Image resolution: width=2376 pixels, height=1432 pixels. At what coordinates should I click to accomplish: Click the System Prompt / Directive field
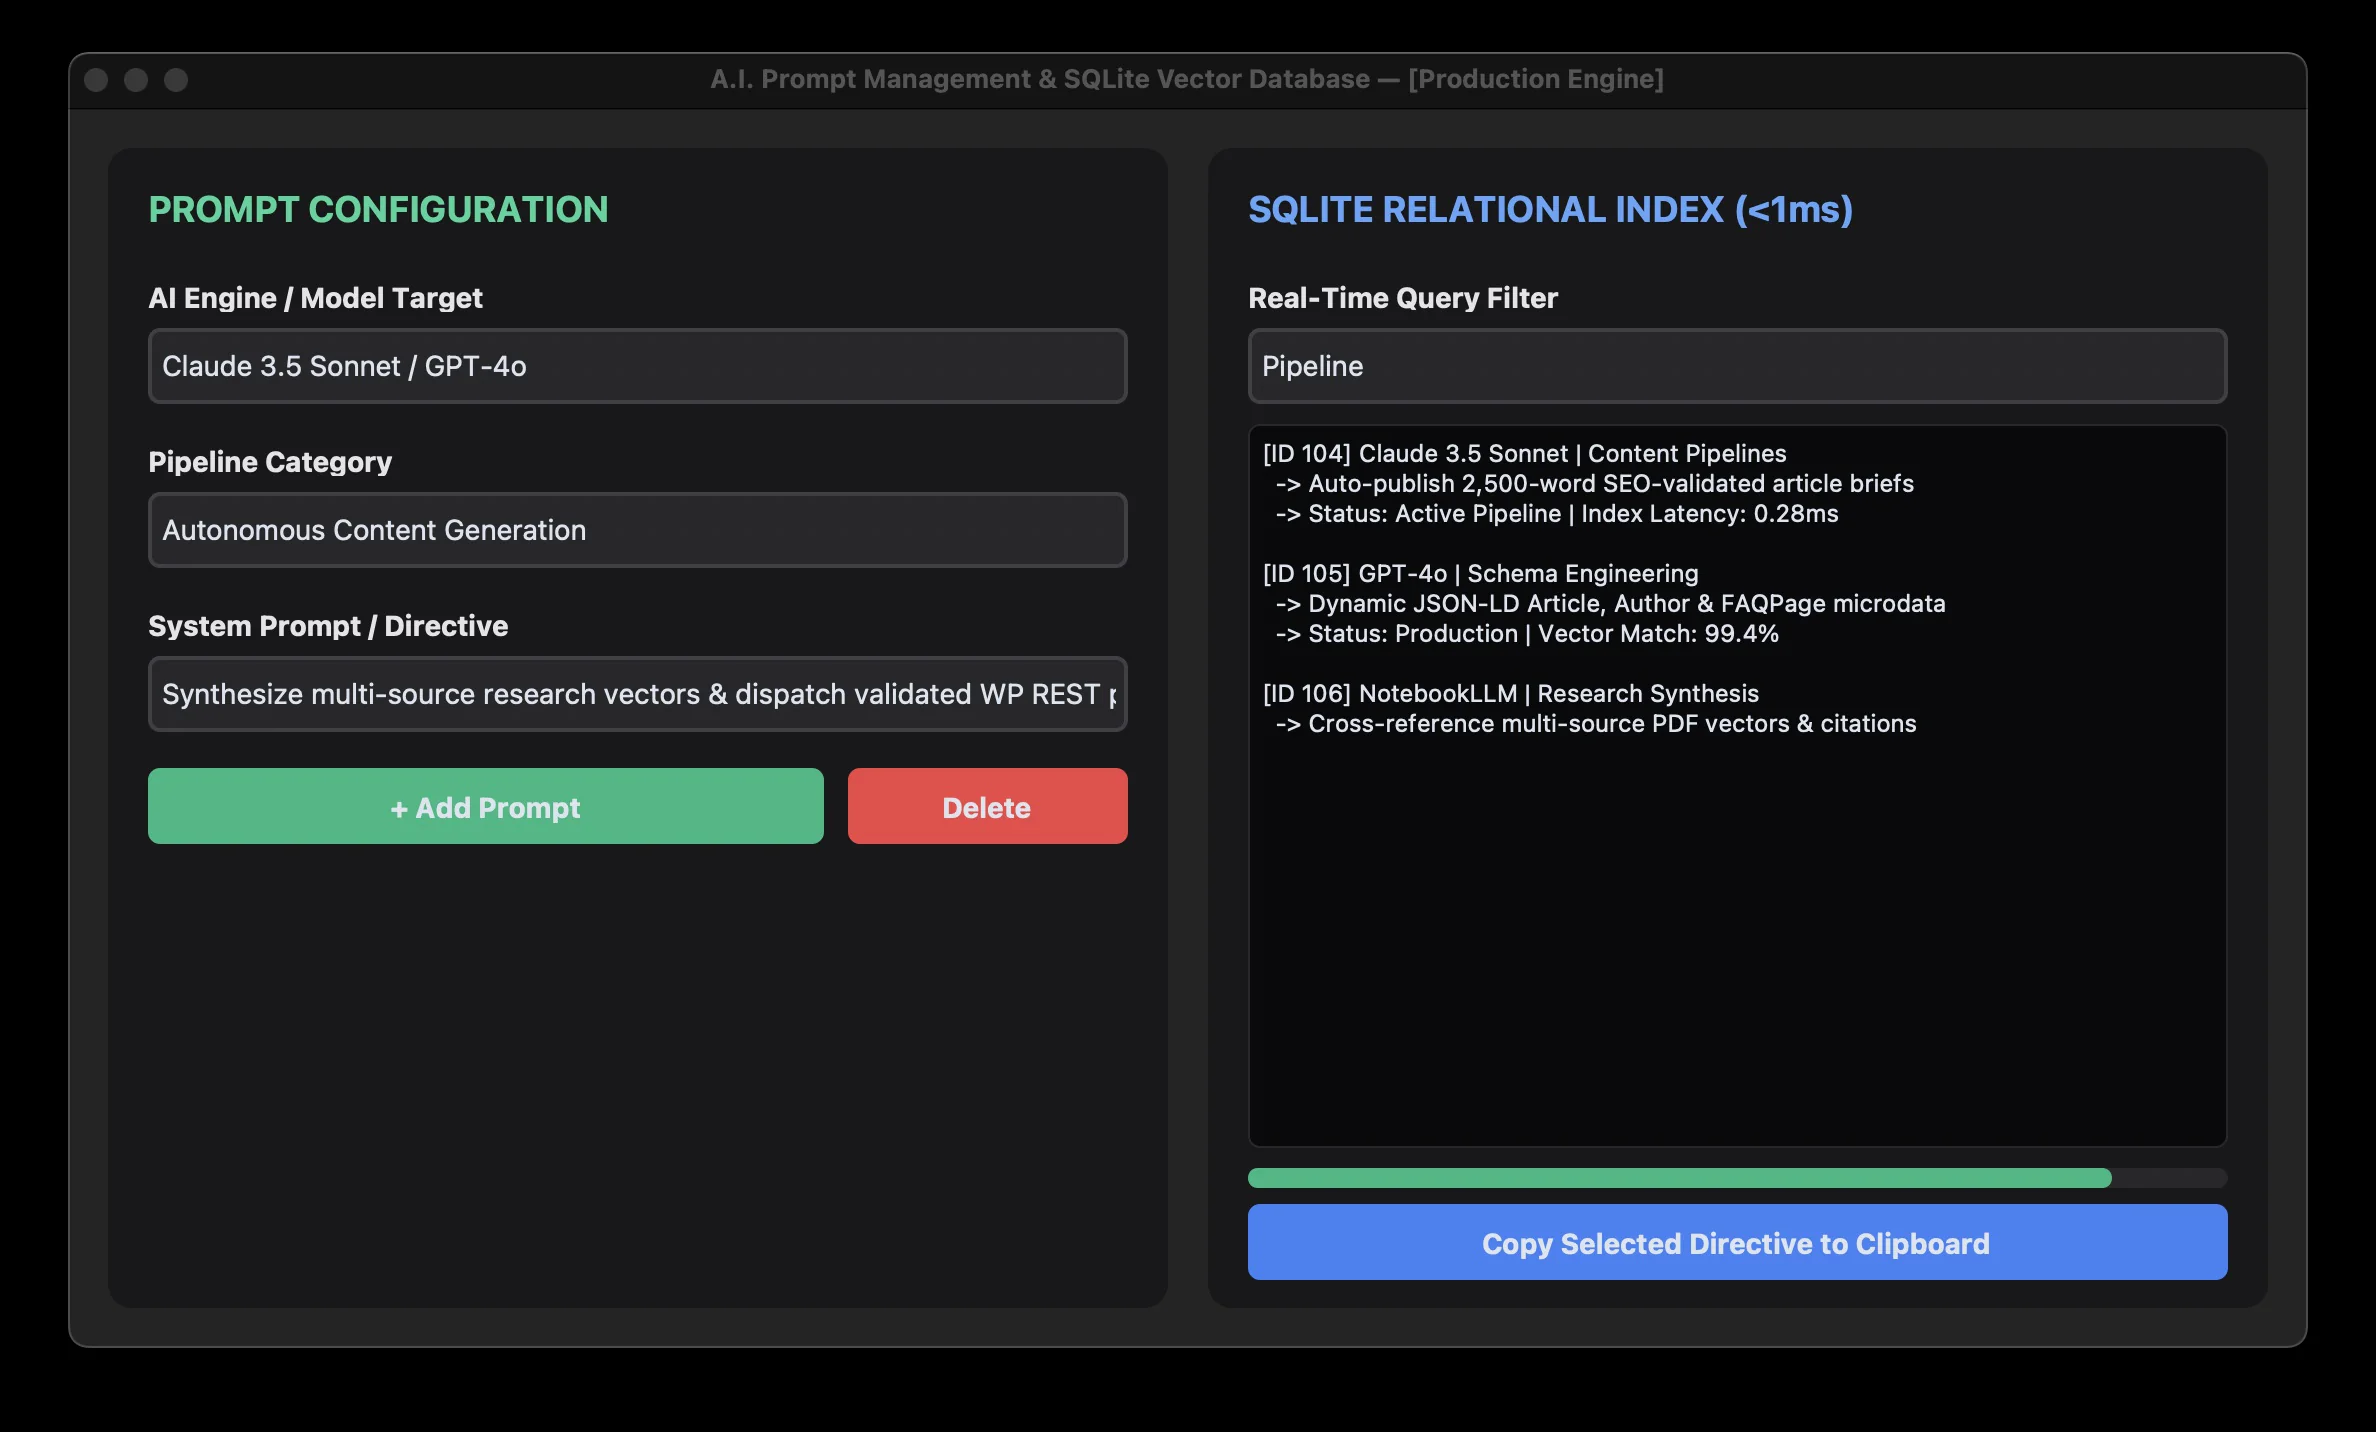(x=637, y=694)
